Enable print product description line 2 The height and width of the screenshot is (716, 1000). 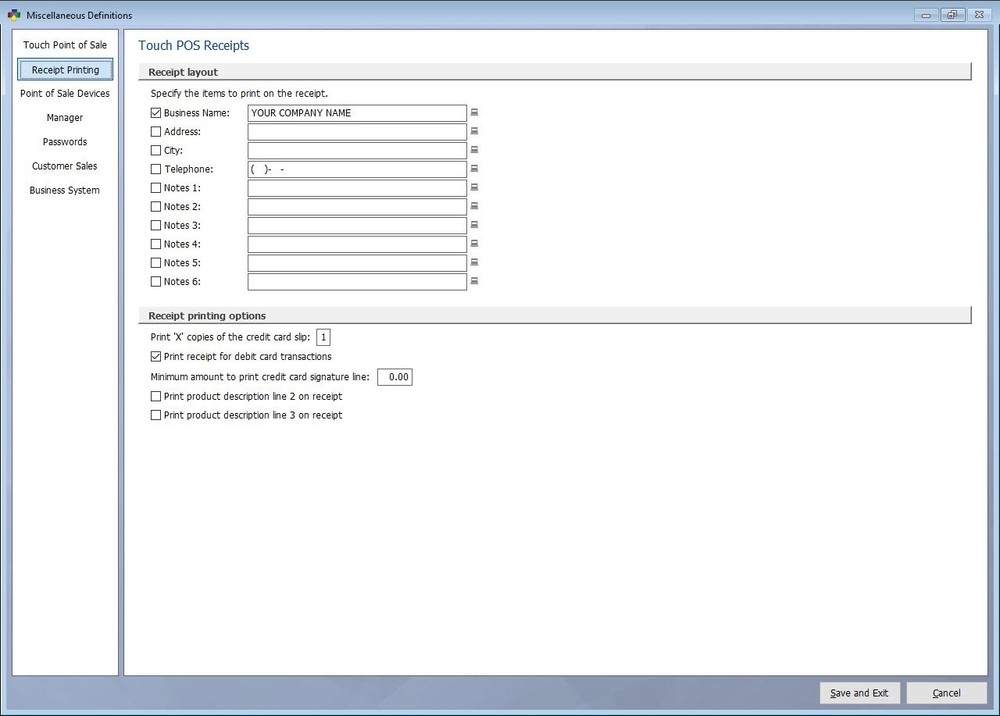point(156,397)
